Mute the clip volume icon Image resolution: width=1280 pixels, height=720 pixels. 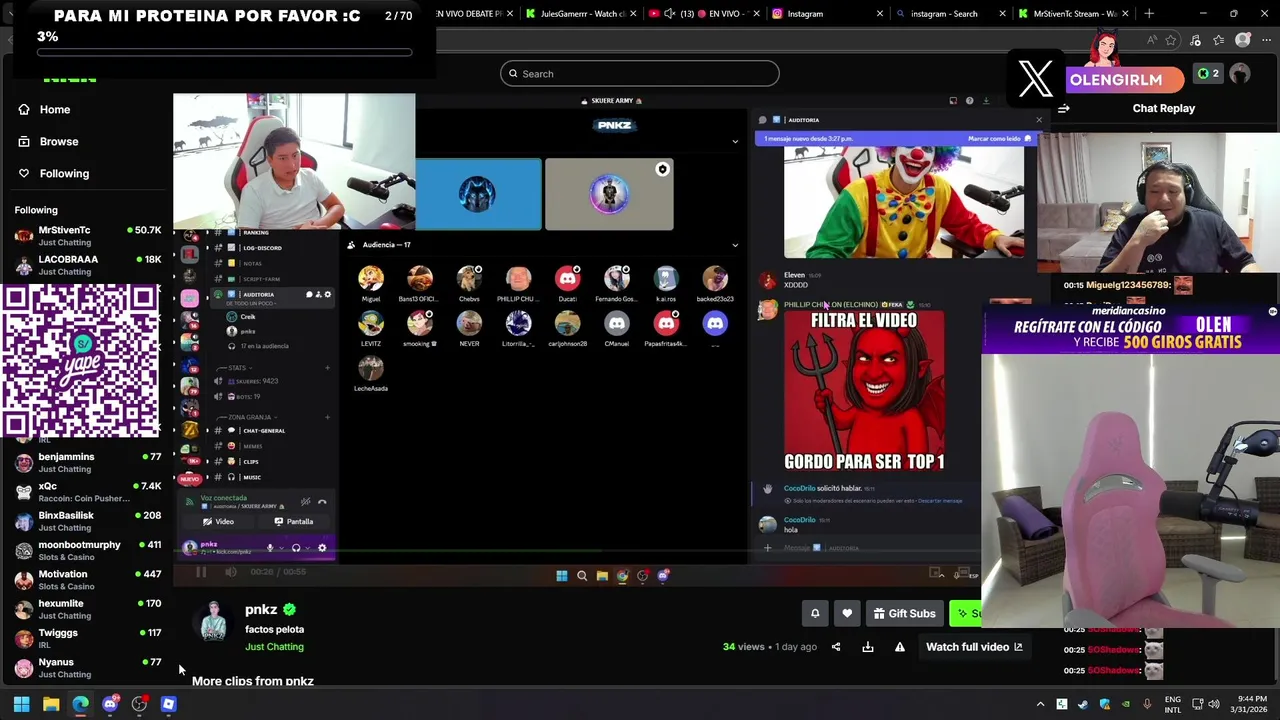pos(230,572)
